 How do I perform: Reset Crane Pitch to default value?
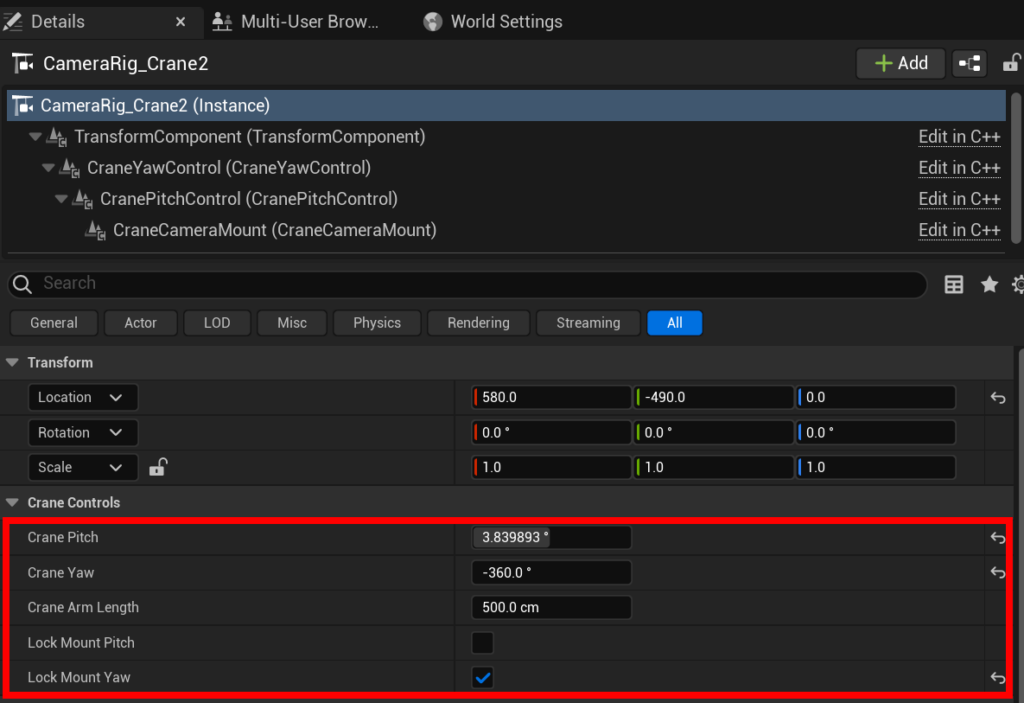click(997, 538)
